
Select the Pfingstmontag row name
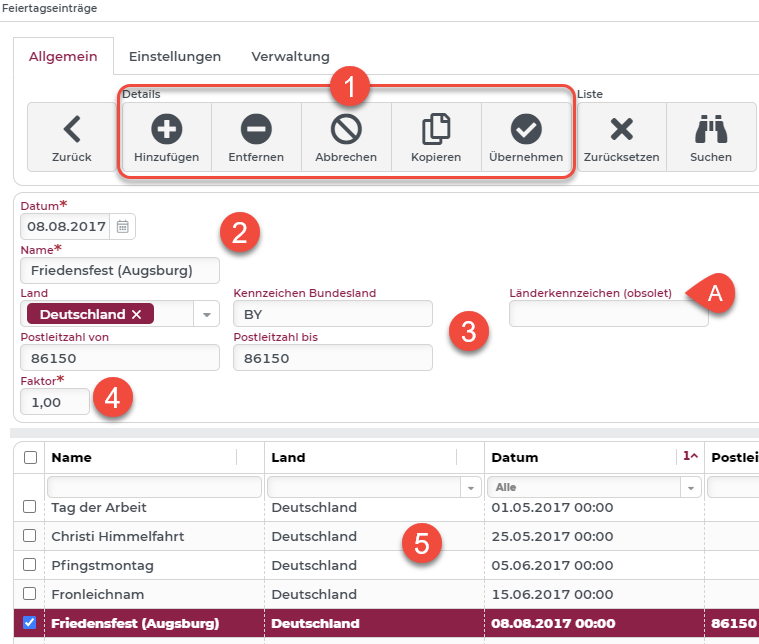click(x=102, y=565)
